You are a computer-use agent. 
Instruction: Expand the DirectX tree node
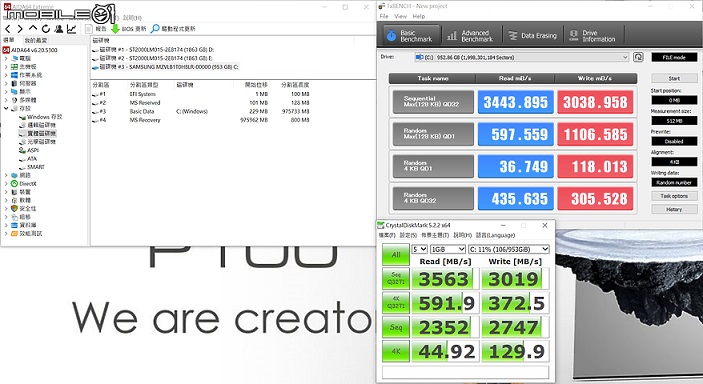[x=6, y=184]
